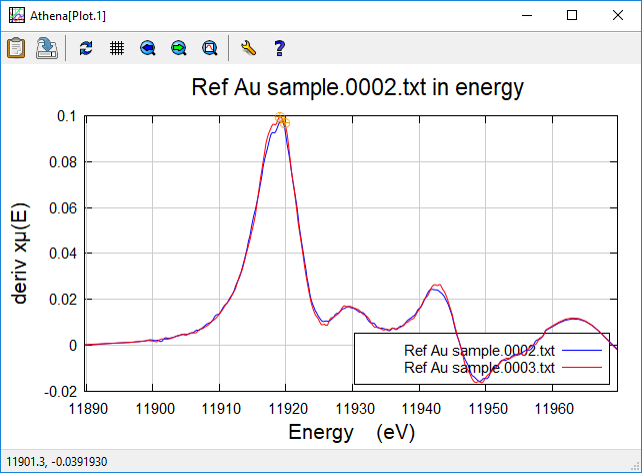Screen dimensions: 642x473
Task: Click the red legend line sample
Action: (582, 368)
